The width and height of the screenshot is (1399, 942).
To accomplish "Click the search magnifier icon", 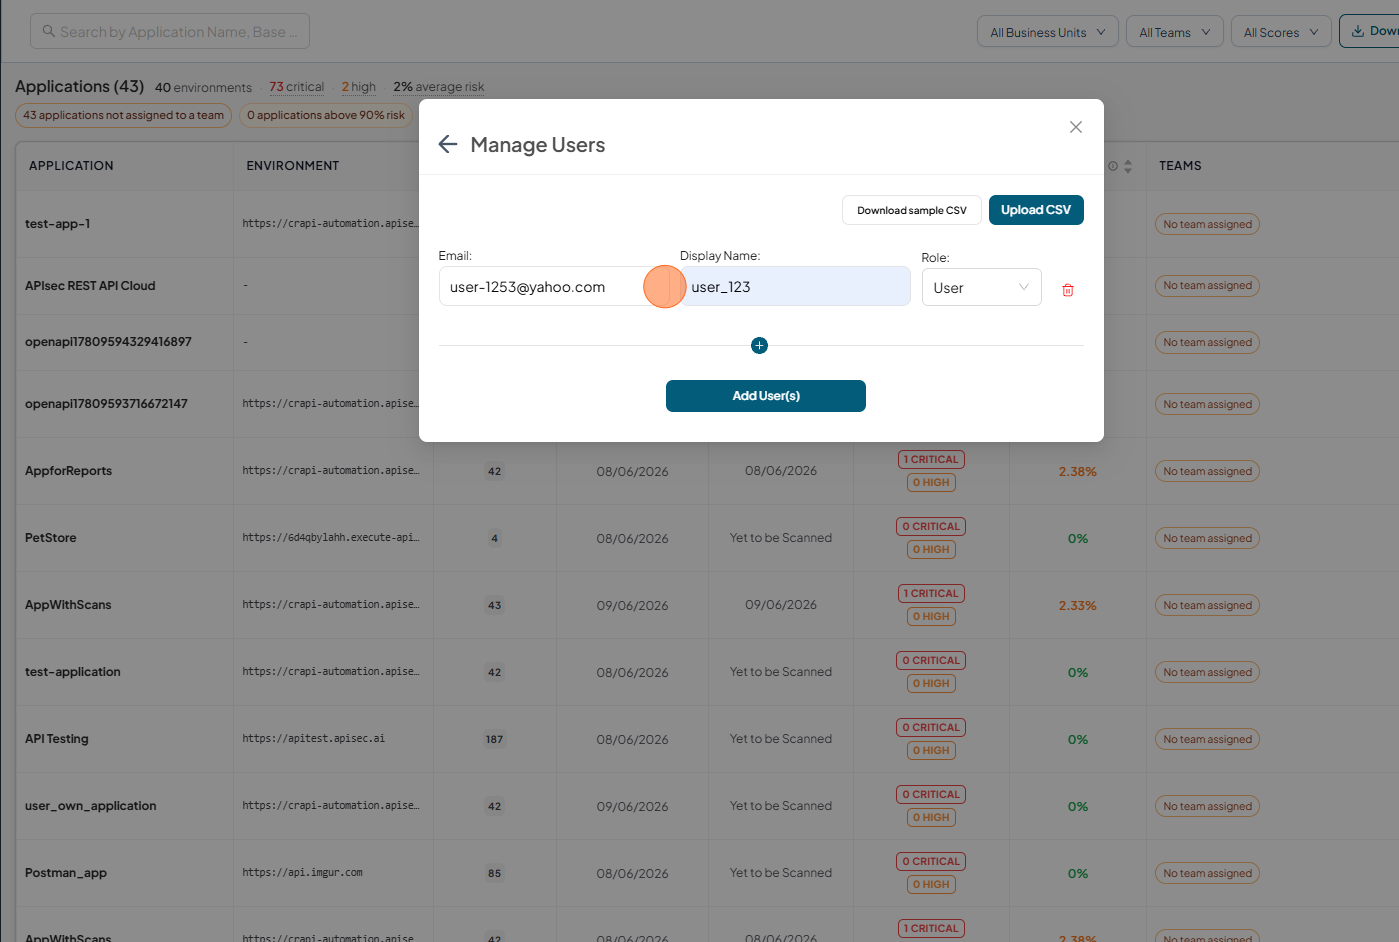I will tap(48, 32).
